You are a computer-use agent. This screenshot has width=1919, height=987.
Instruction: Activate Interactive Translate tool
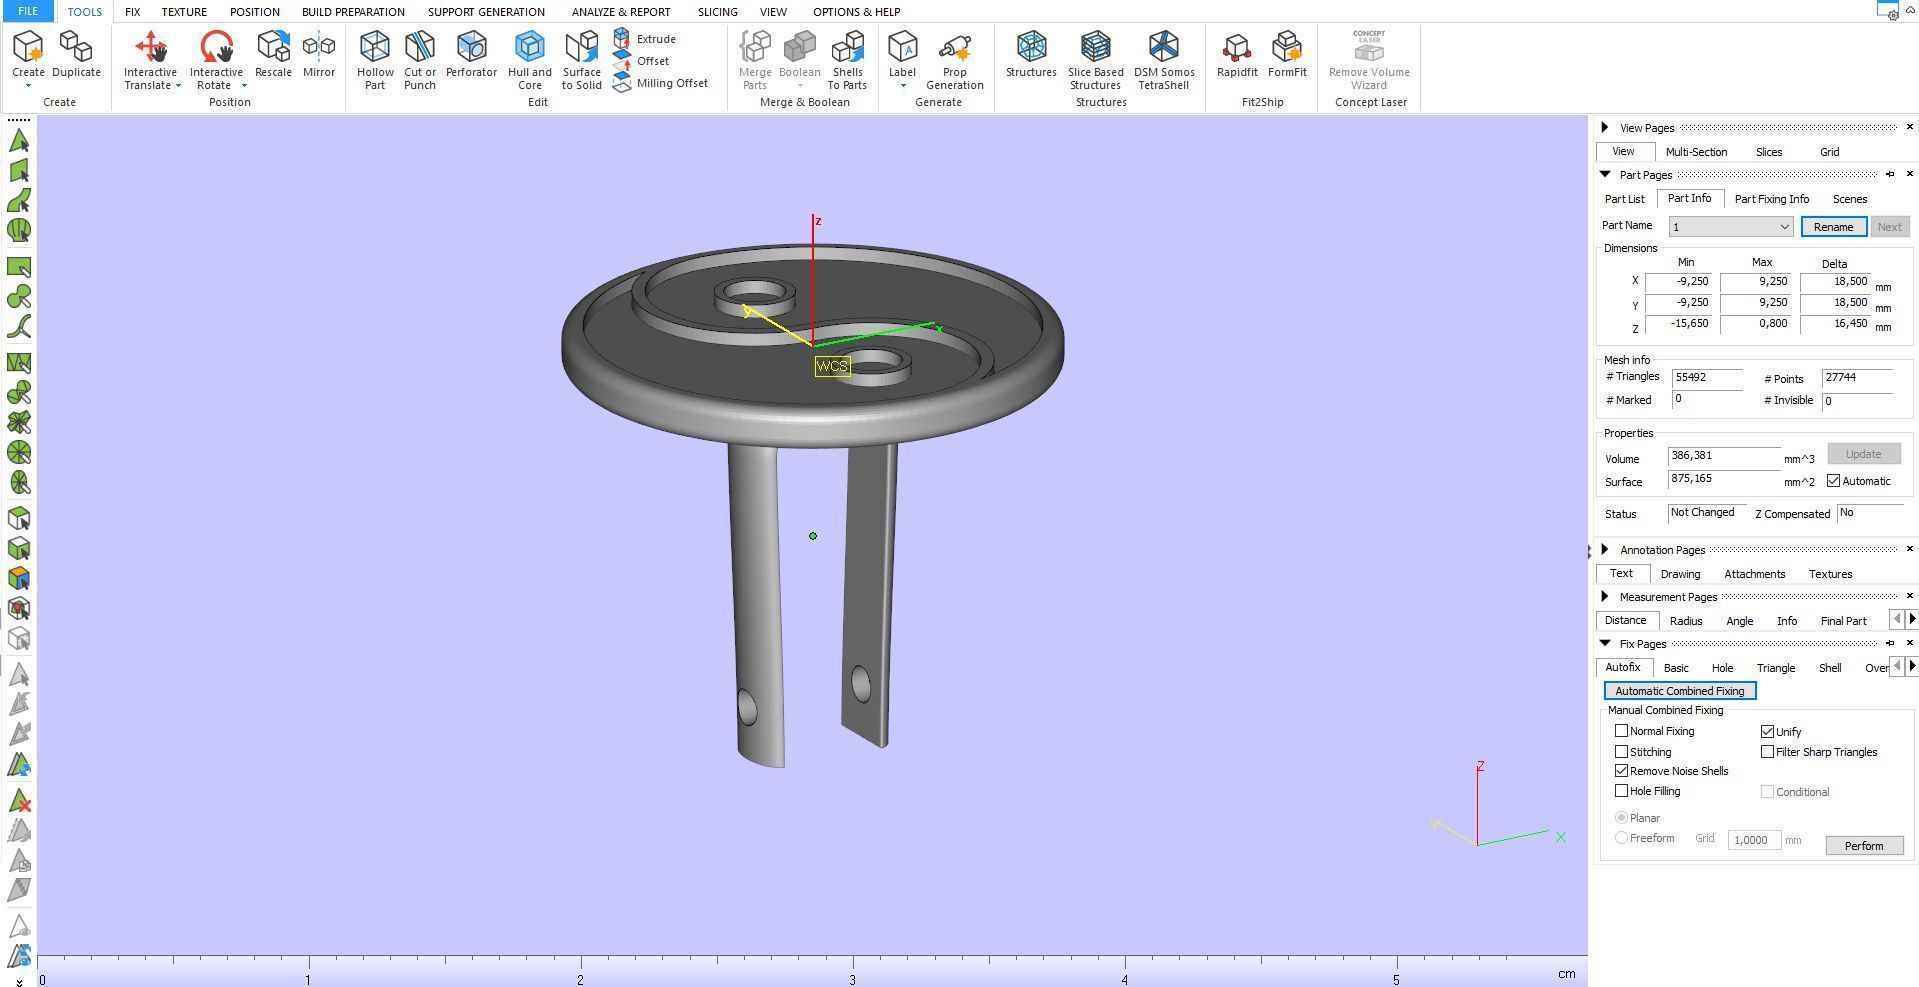point(150,59)
